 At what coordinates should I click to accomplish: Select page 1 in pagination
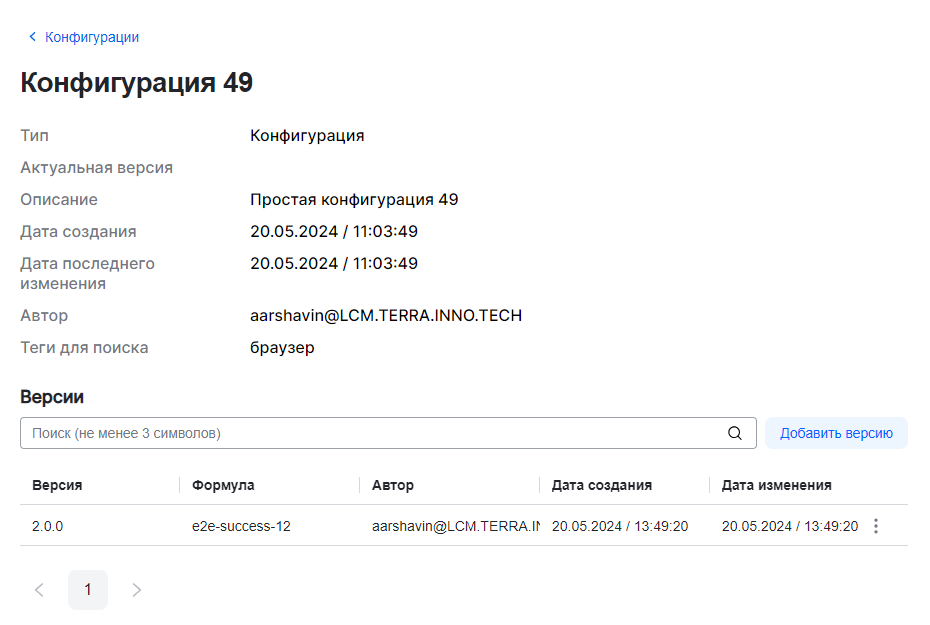click(88, 590)
